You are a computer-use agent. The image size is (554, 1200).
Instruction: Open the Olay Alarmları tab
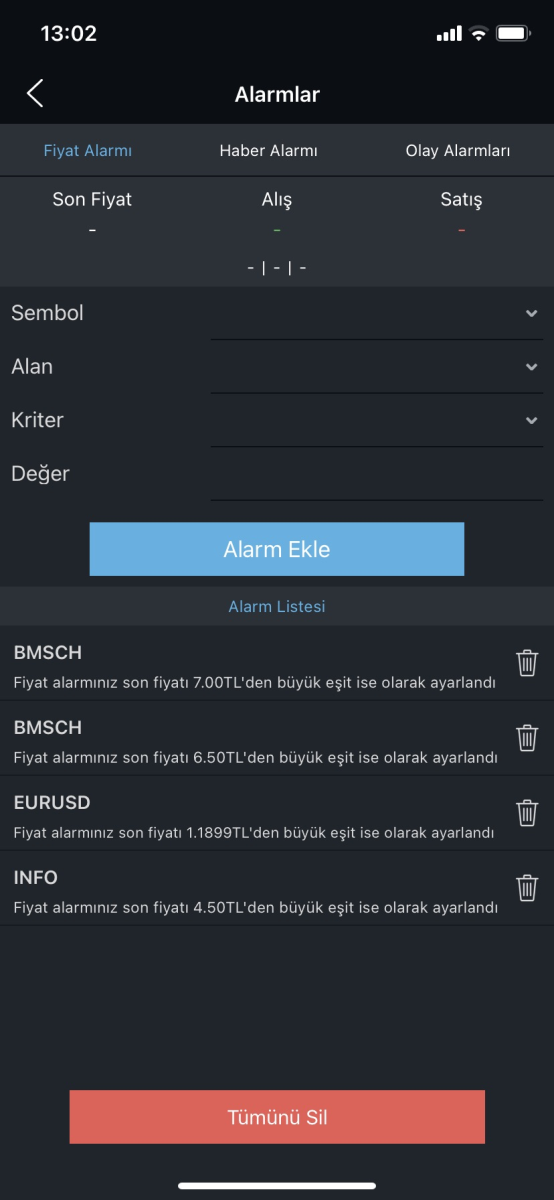click(x=458, y=151)
